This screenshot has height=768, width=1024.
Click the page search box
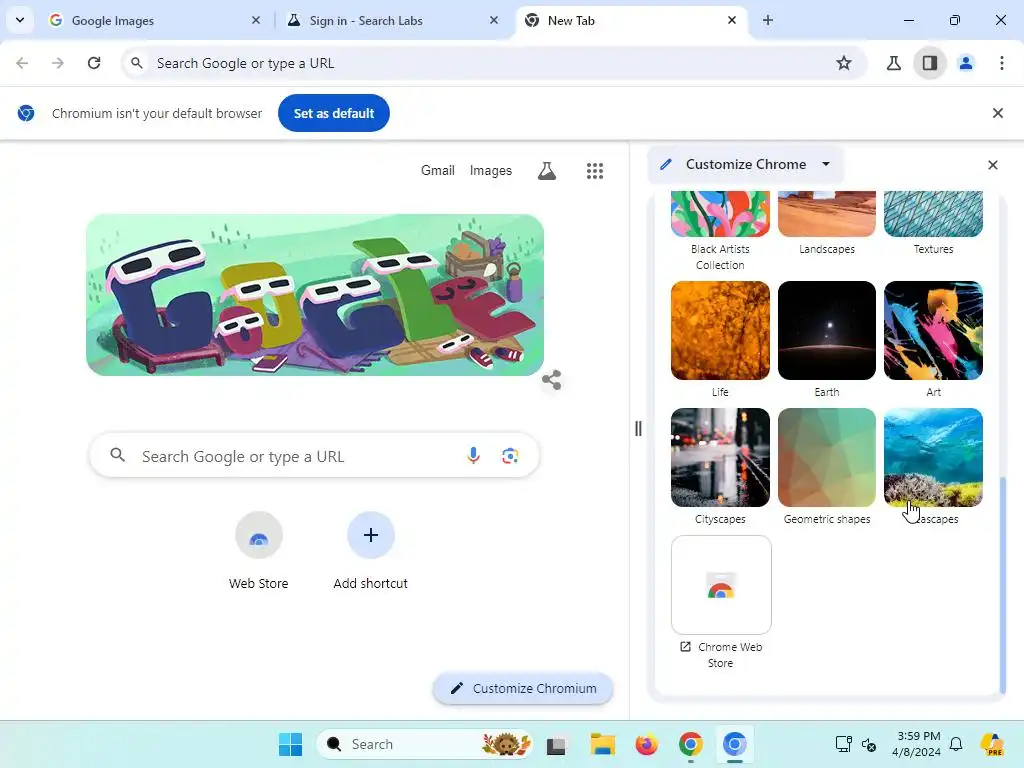[314, 455]
